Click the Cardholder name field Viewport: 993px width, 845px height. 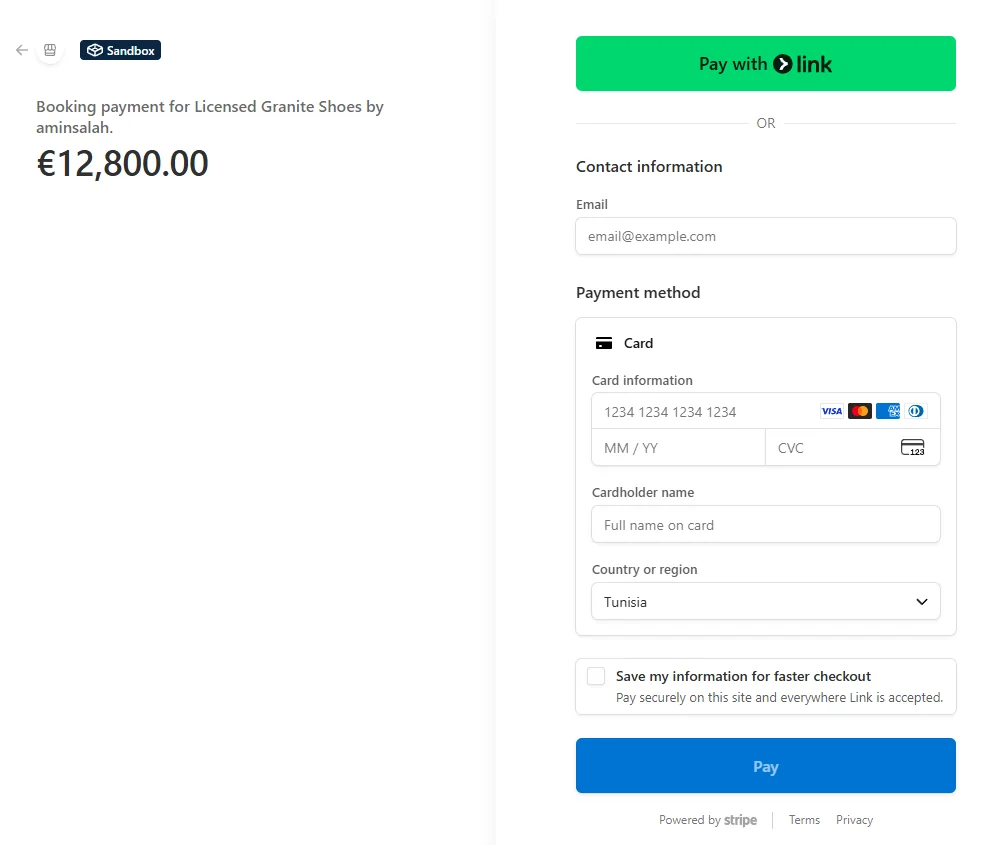pyautogui.click(x=765, y=524)
